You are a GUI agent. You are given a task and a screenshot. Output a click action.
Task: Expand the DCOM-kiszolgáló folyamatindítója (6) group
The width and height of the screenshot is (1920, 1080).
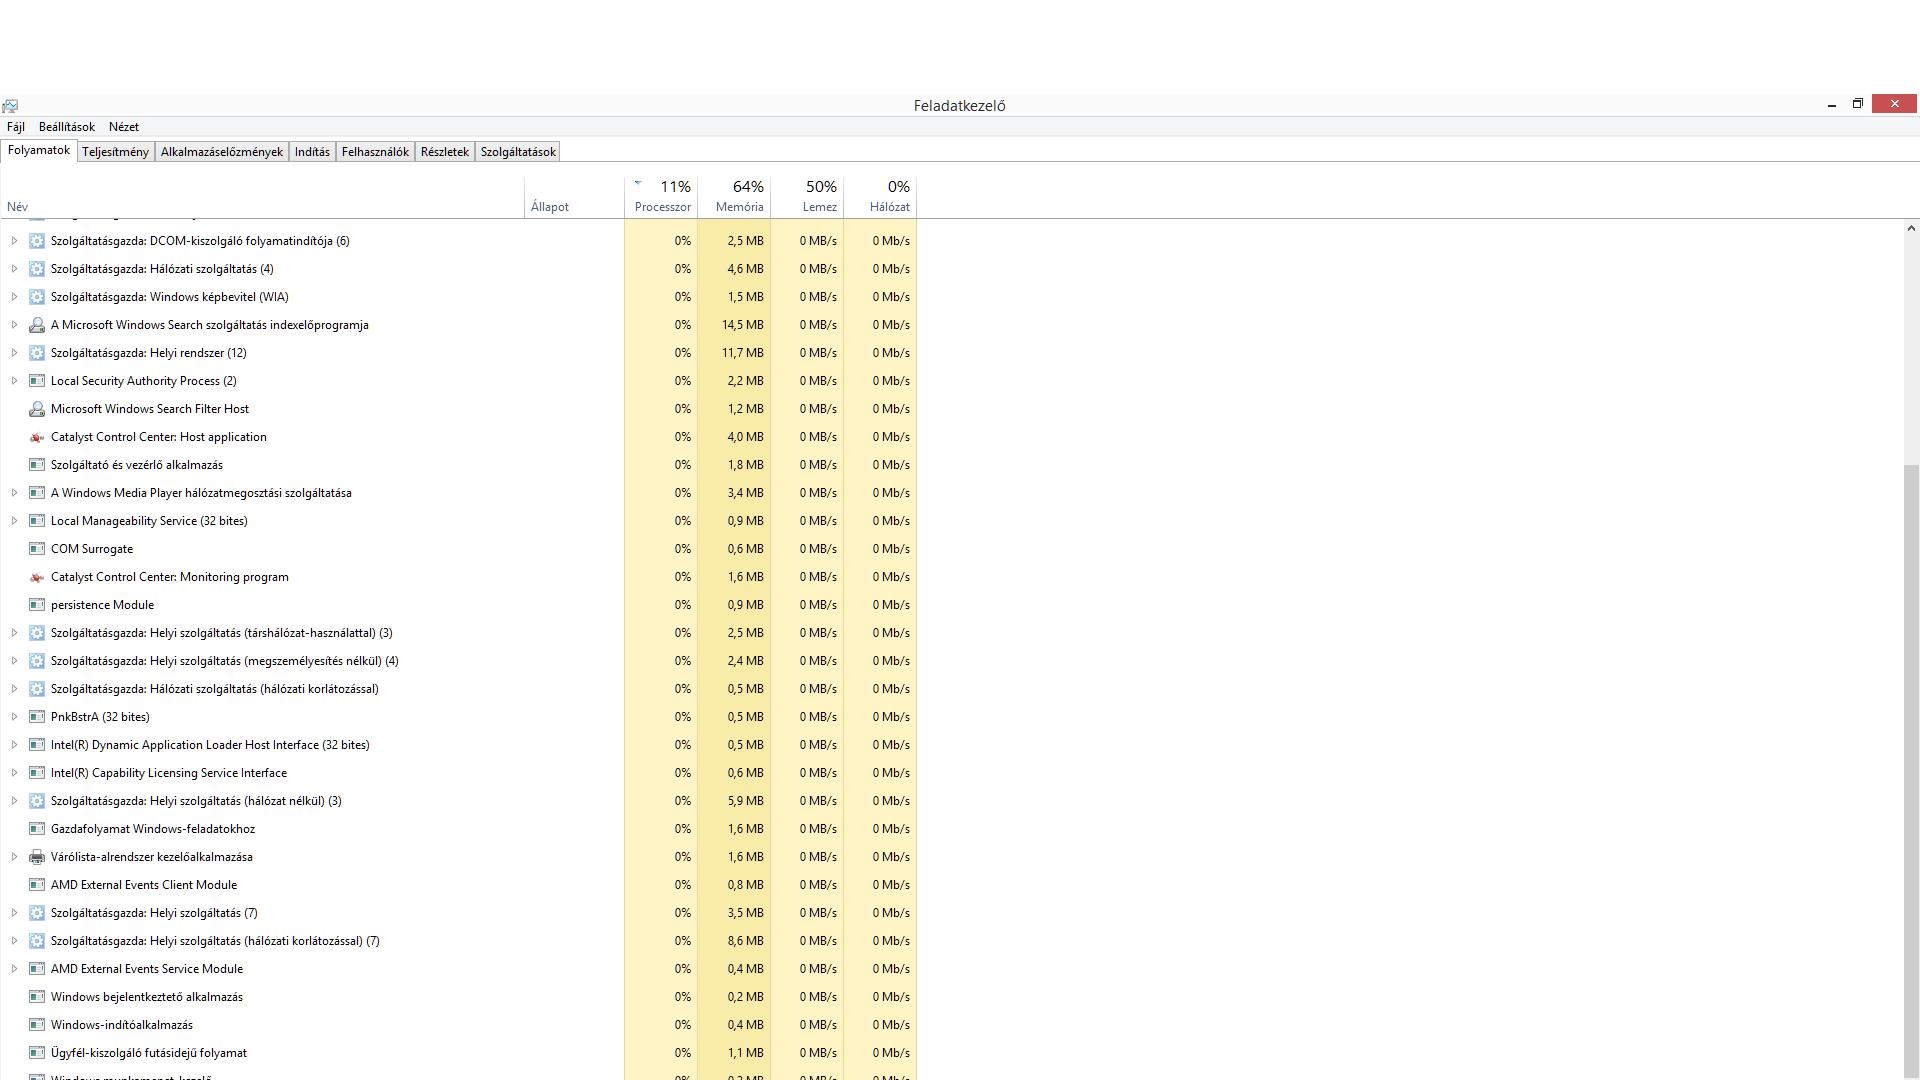point(14,241)
